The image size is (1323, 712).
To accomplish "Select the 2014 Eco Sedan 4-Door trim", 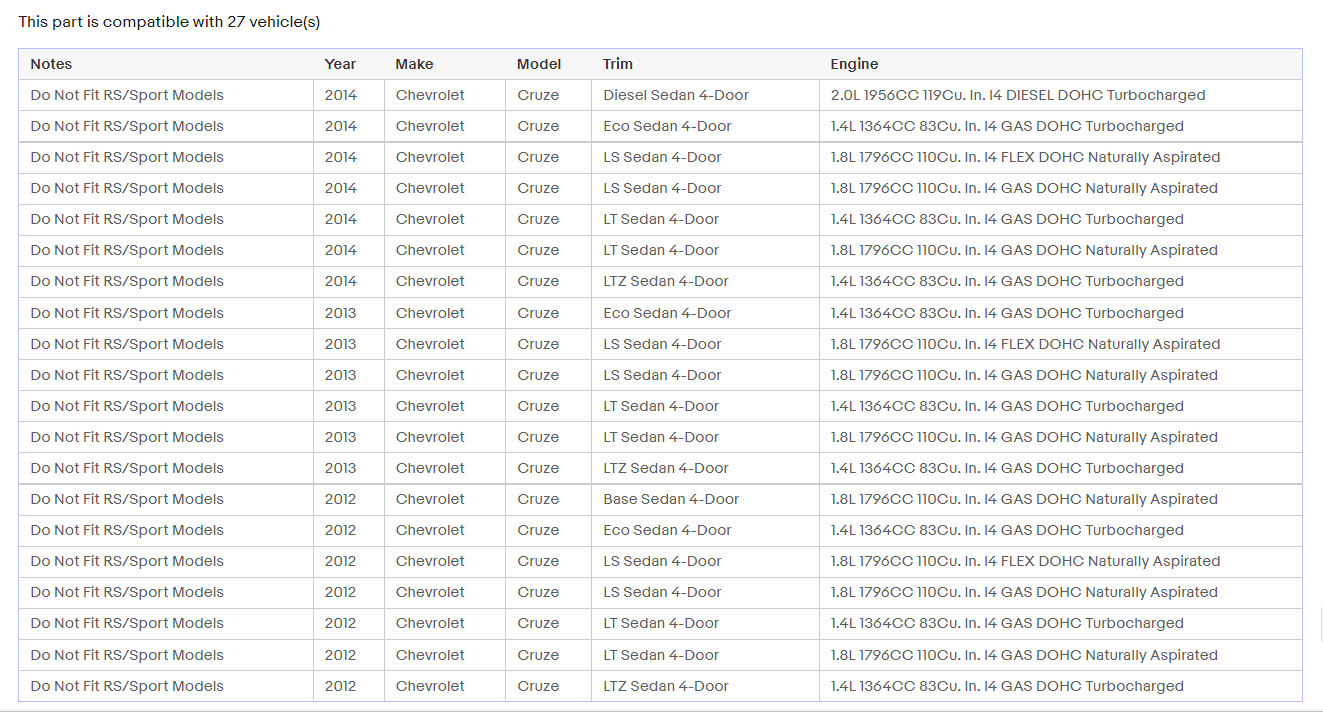I will coord(667,126).
